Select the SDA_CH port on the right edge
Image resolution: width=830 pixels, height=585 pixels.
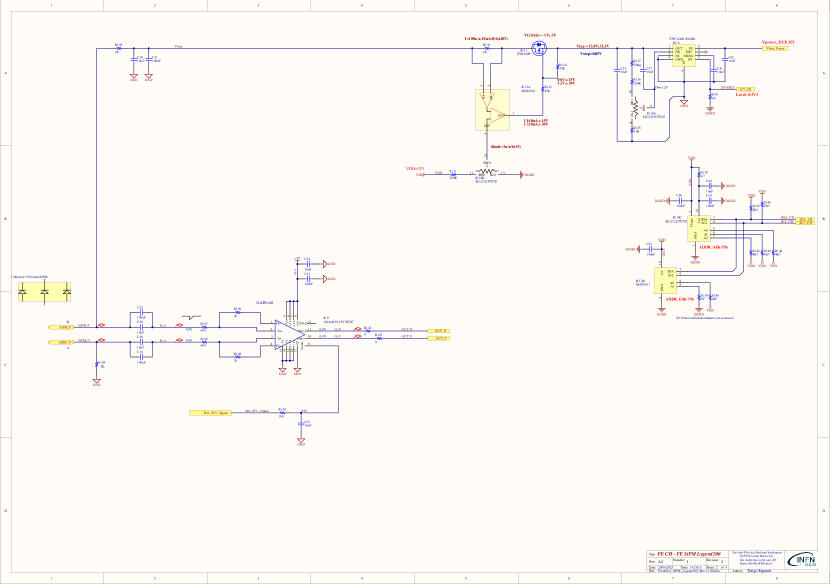pos(806,219)
